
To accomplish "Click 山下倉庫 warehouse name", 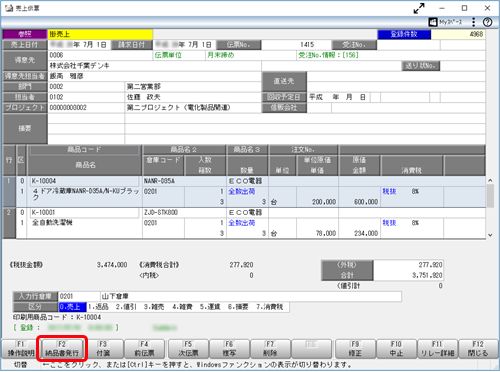I will pos(115,296).
